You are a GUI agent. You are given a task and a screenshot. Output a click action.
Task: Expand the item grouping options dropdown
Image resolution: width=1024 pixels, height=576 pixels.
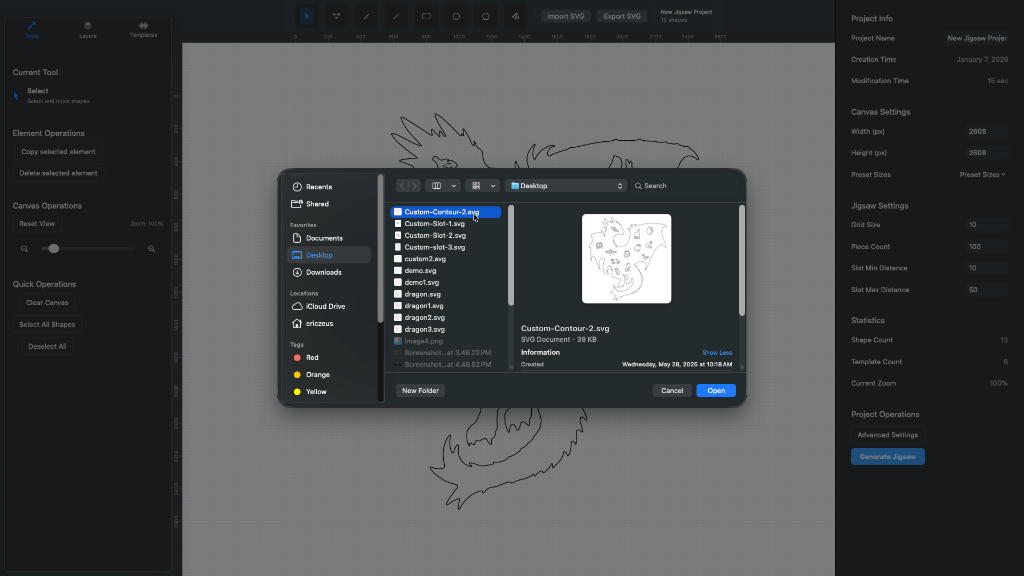pyautogui.click(x=482, y=186)
